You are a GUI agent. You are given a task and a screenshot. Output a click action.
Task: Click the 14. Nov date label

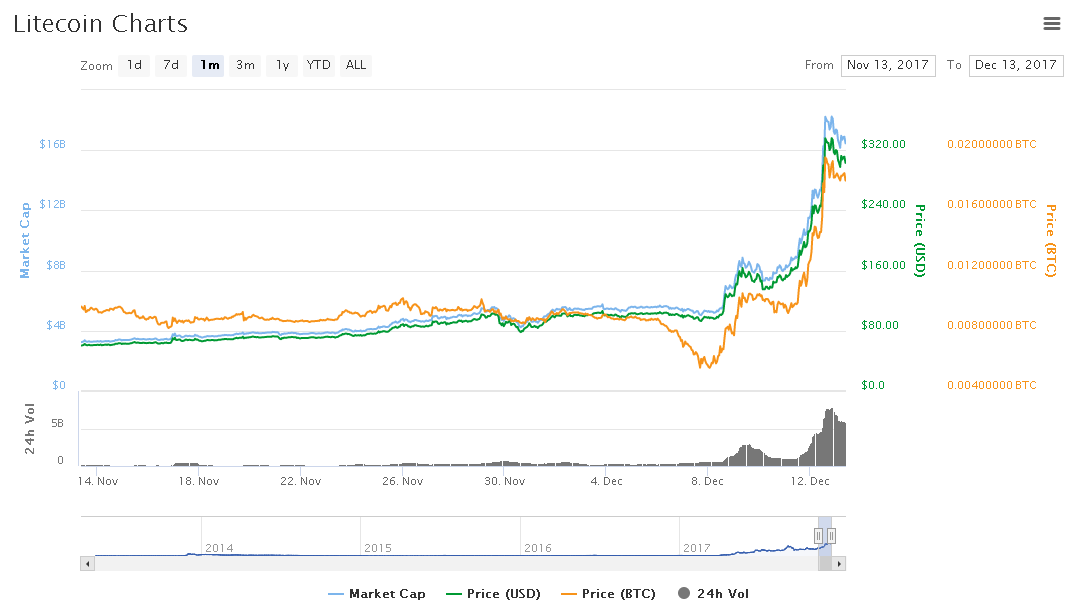click(98, 481)
